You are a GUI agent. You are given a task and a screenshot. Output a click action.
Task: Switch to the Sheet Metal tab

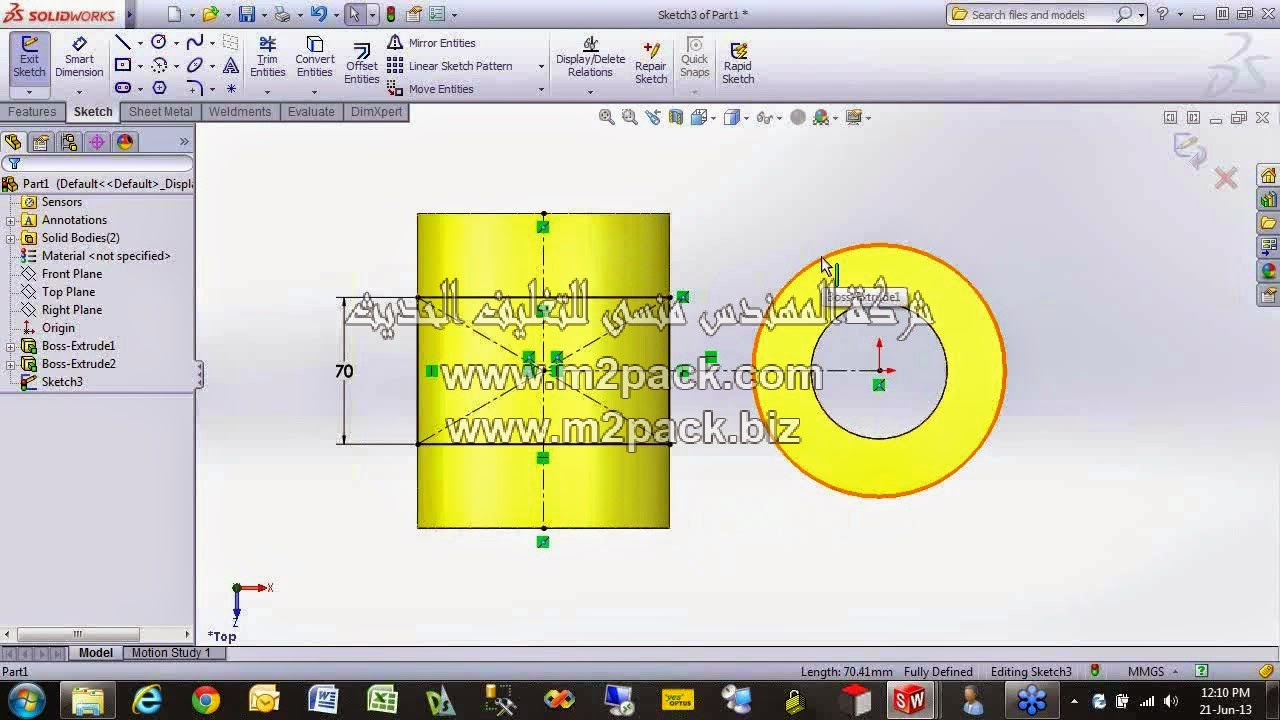click(x=160, y=112)
